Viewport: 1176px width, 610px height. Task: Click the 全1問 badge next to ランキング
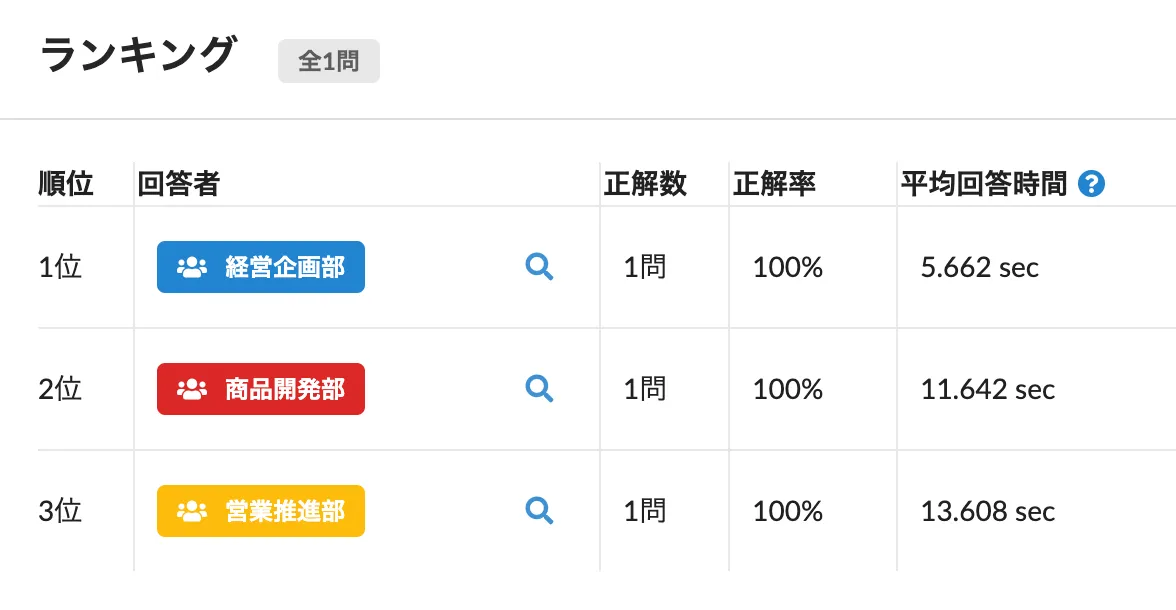[x=329, y=61]
